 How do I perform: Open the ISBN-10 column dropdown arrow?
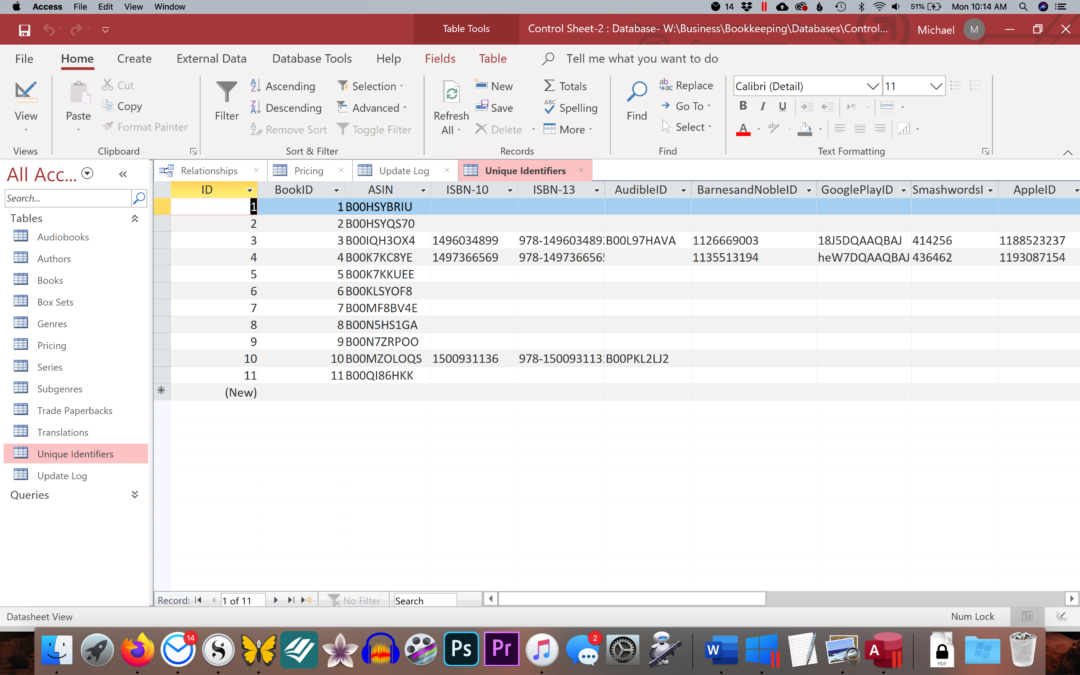point(510,190)
